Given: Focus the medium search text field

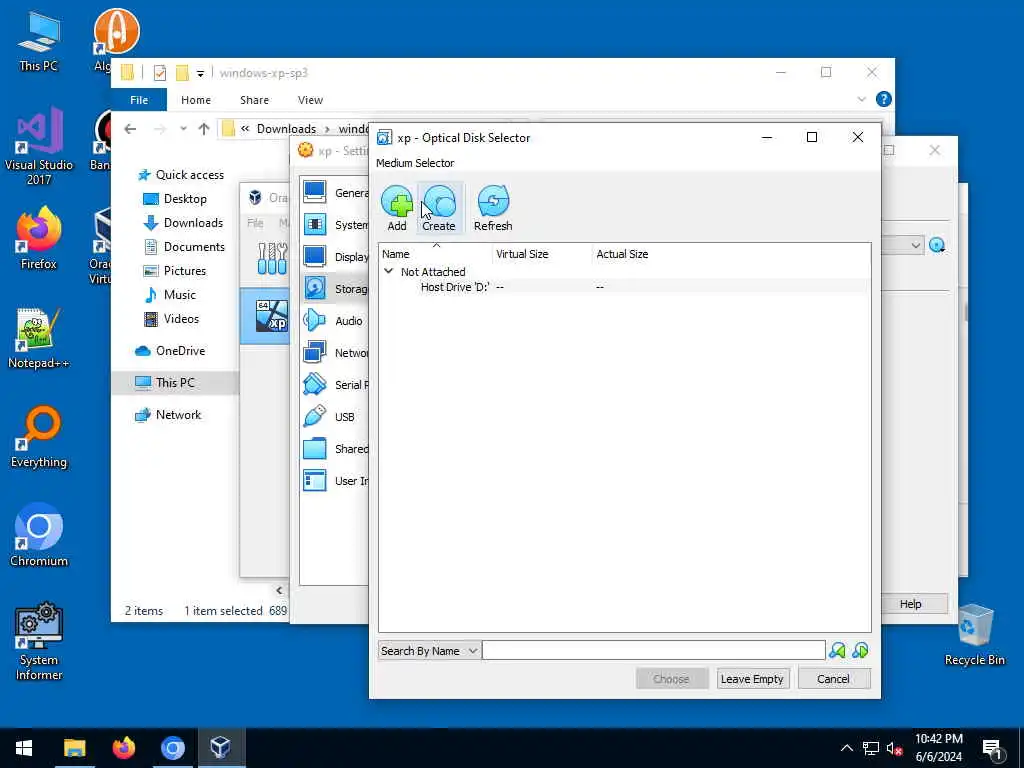Looking at the screenshot, I should coord(654,650).
